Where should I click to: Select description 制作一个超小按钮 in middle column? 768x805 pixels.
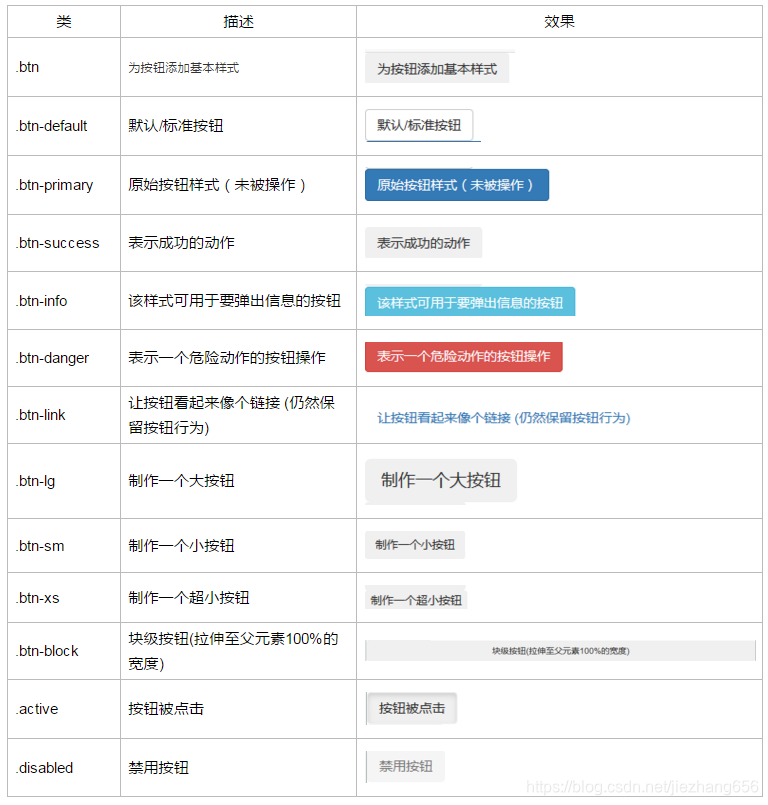coord(189,598)
